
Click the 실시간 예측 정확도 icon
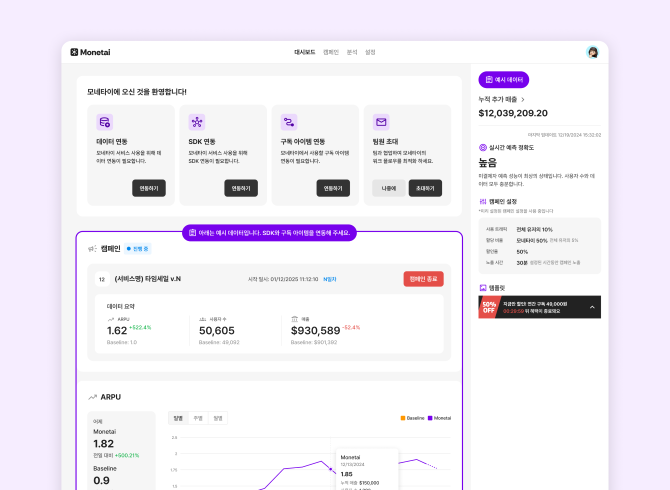pyautogui.click(x=483, y=147)
